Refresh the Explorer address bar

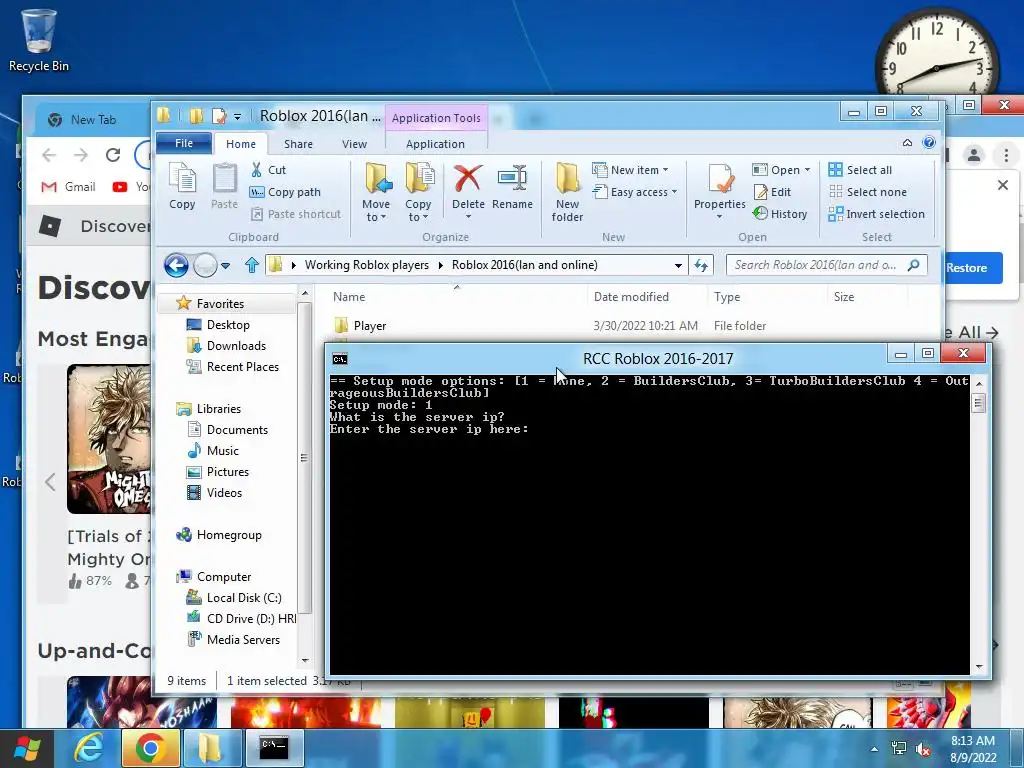click(701, 265)
